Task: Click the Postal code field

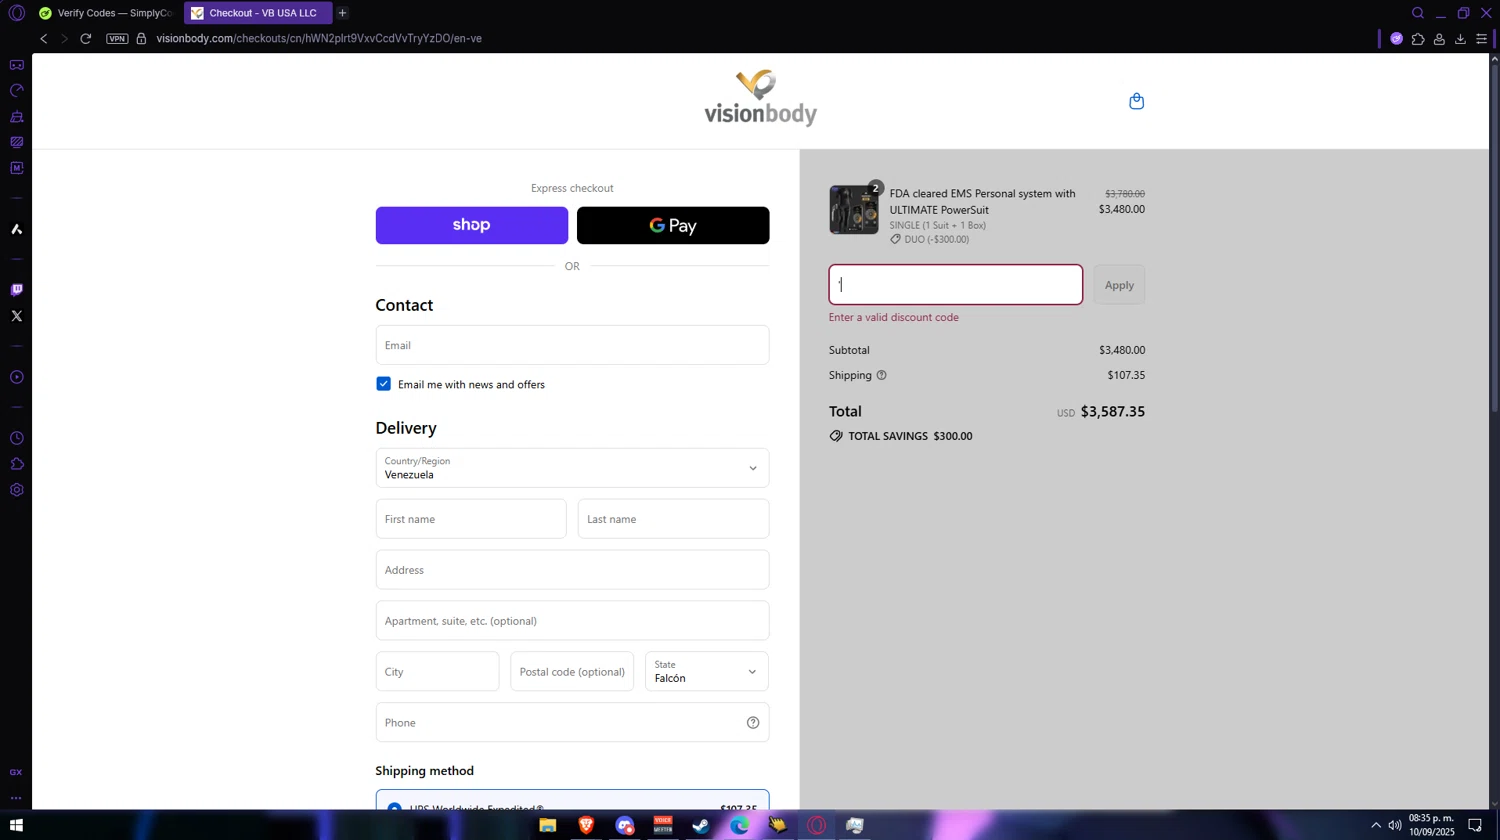Action: click(572, 672)
